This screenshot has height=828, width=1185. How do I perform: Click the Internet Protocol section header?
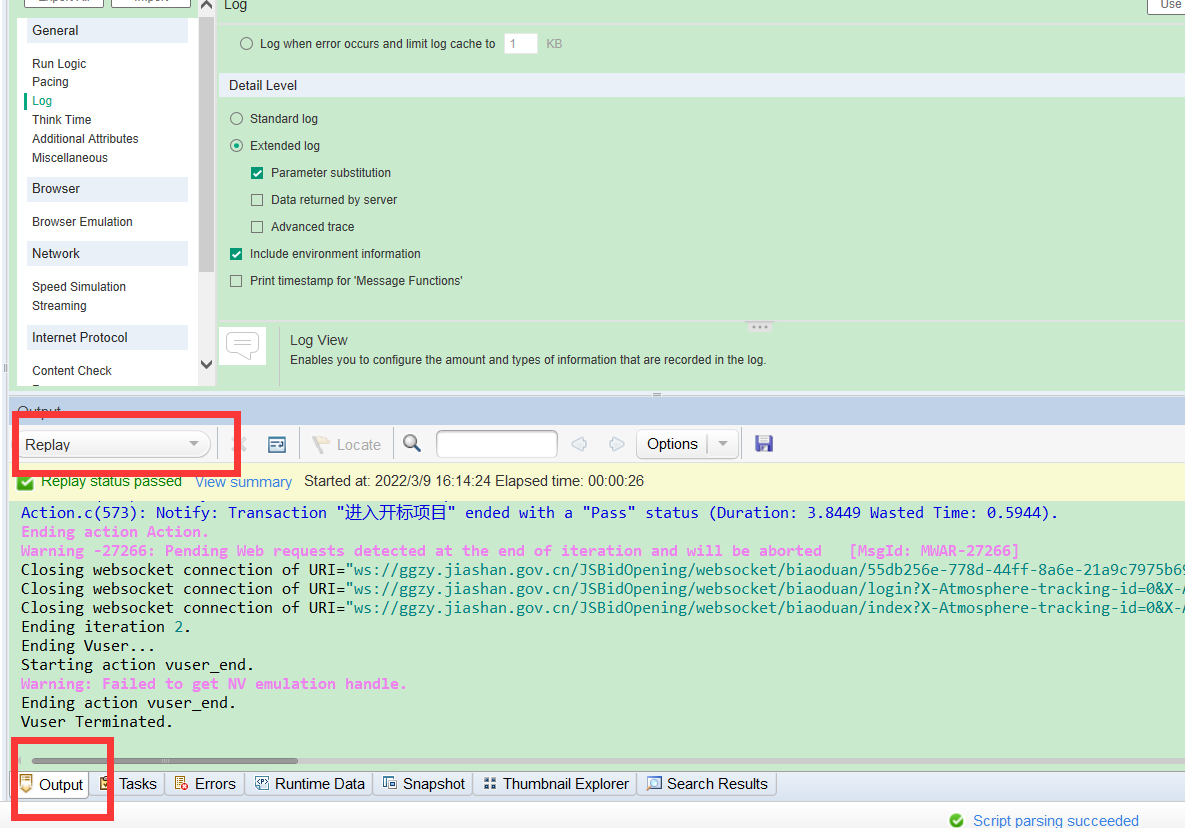click(107, 338)
